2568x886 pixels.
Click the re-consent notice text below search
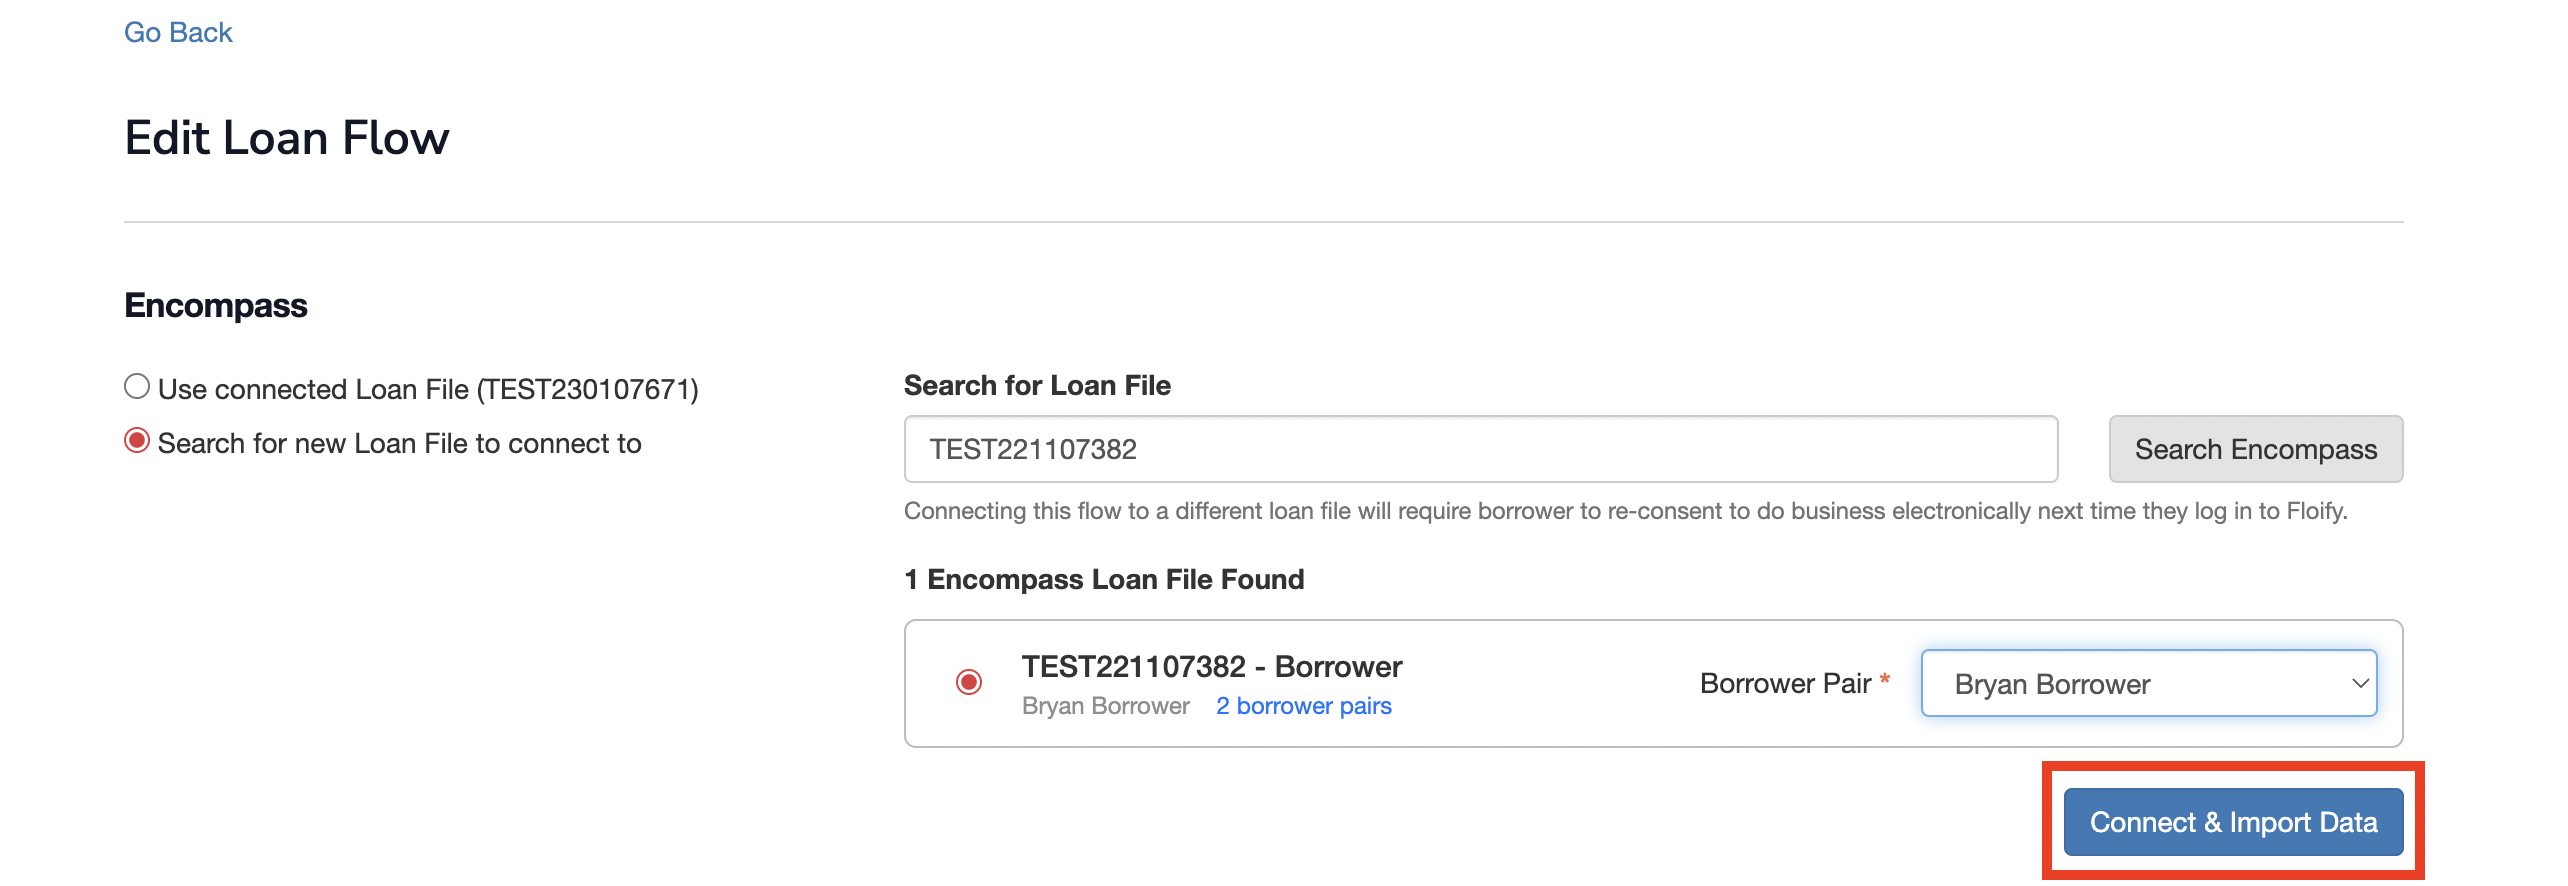[1625, 512]
